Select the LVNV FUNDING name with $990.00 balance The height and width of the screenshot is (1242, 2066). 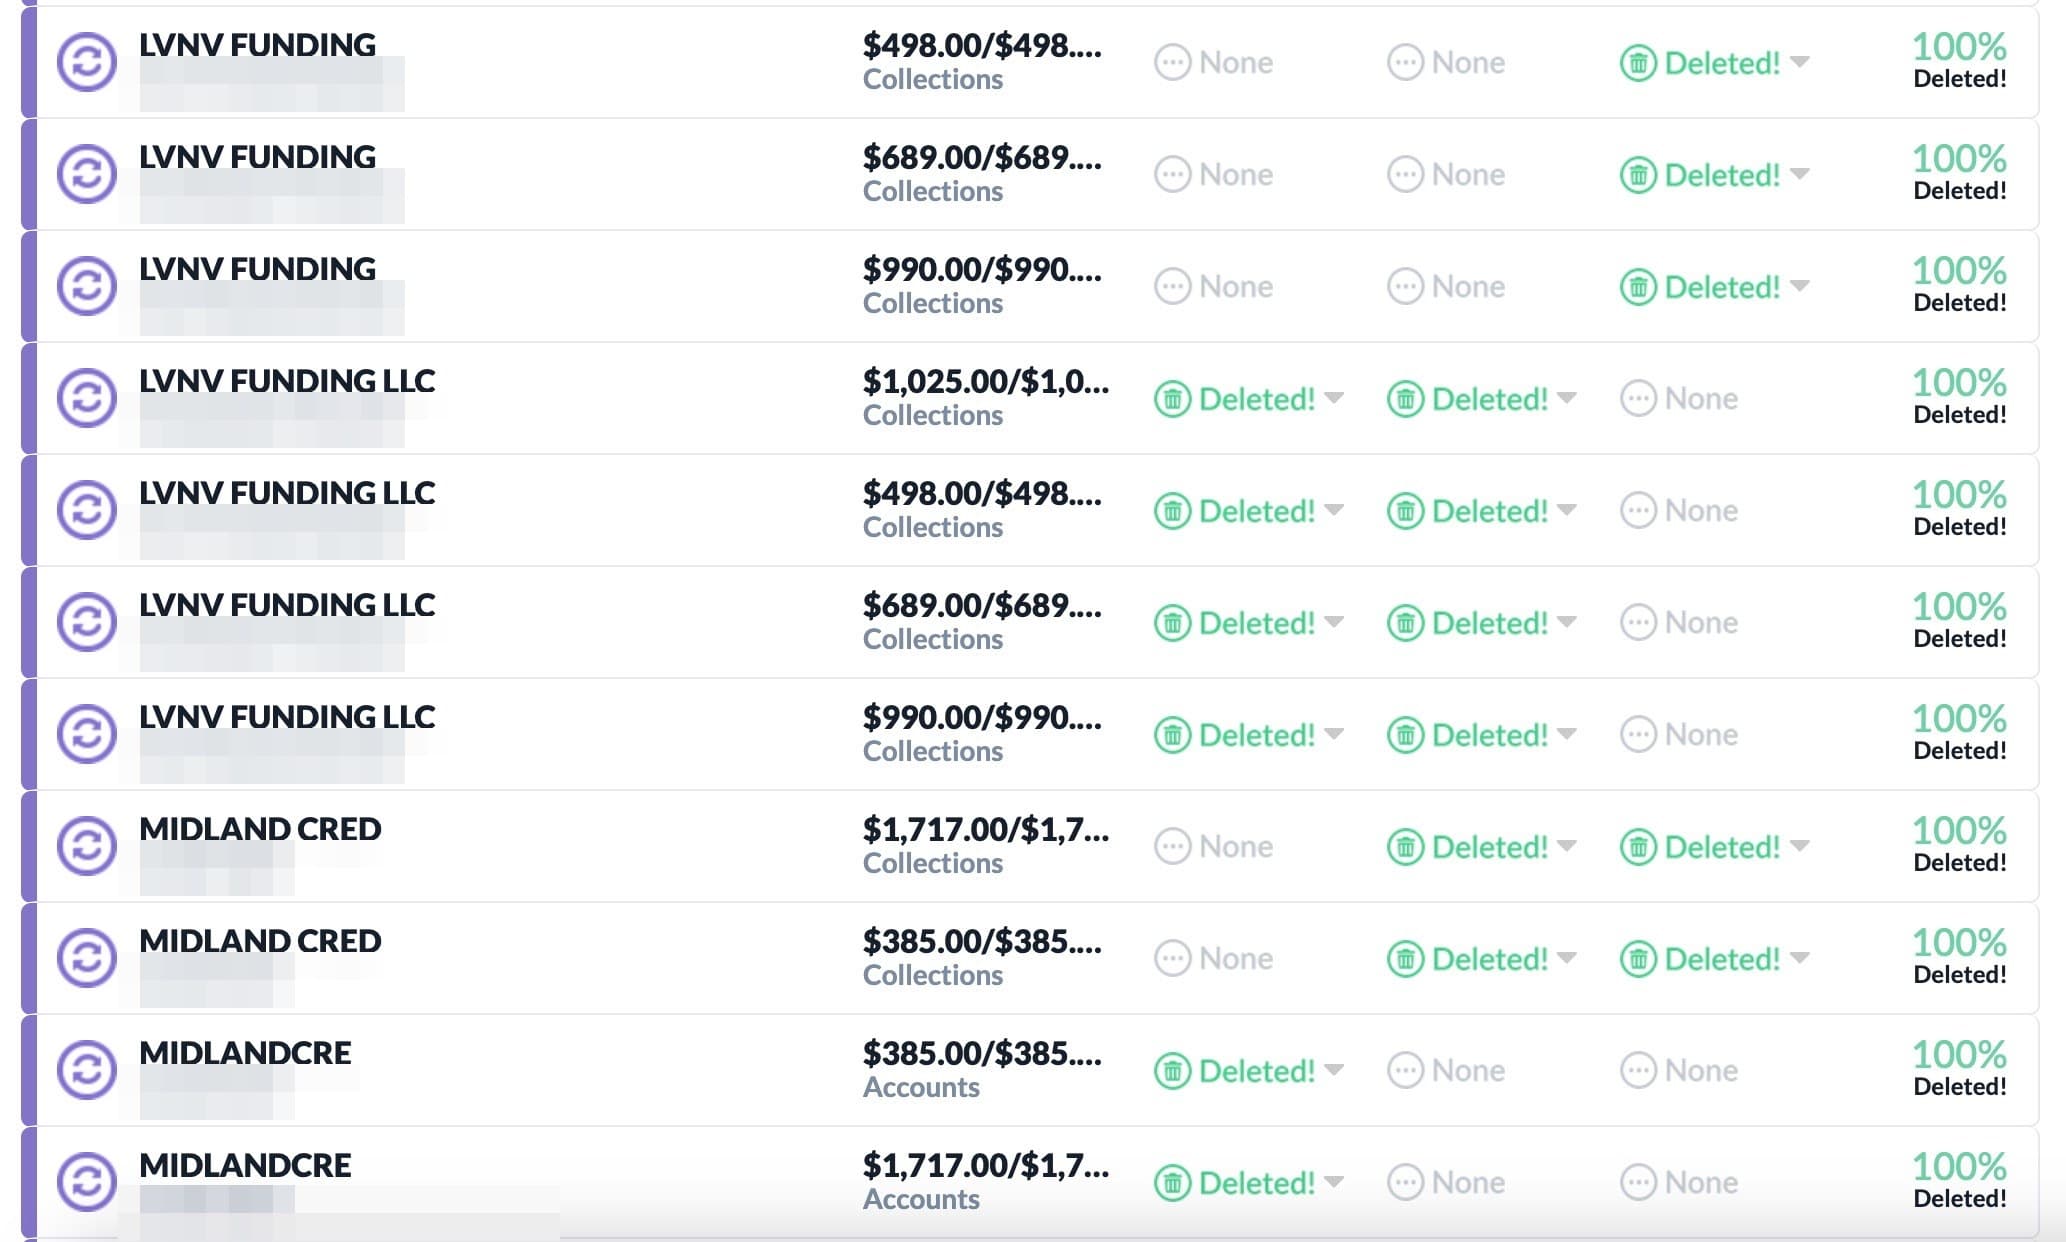tap(257, 269)
